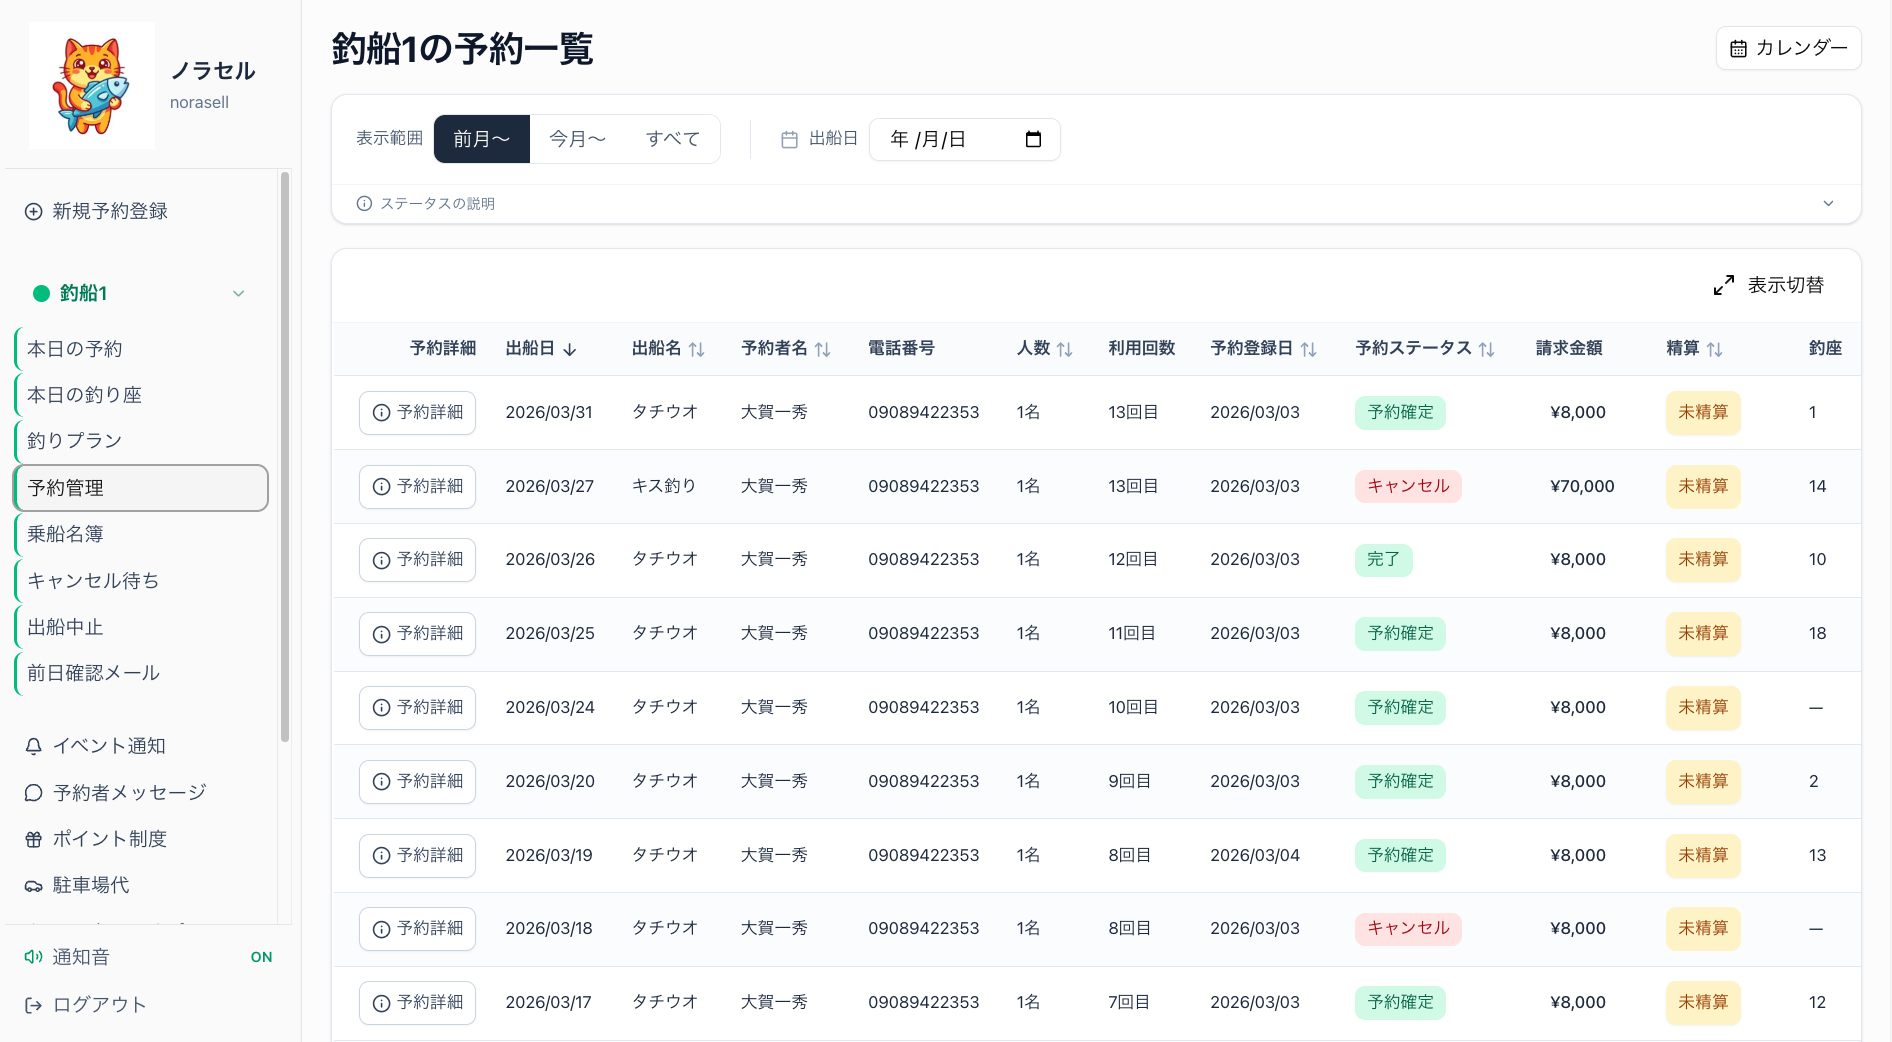
Task: Open 予約者メッセージ via the speech bubble icon
Action: pyautogui.click(x=33, y=792)
